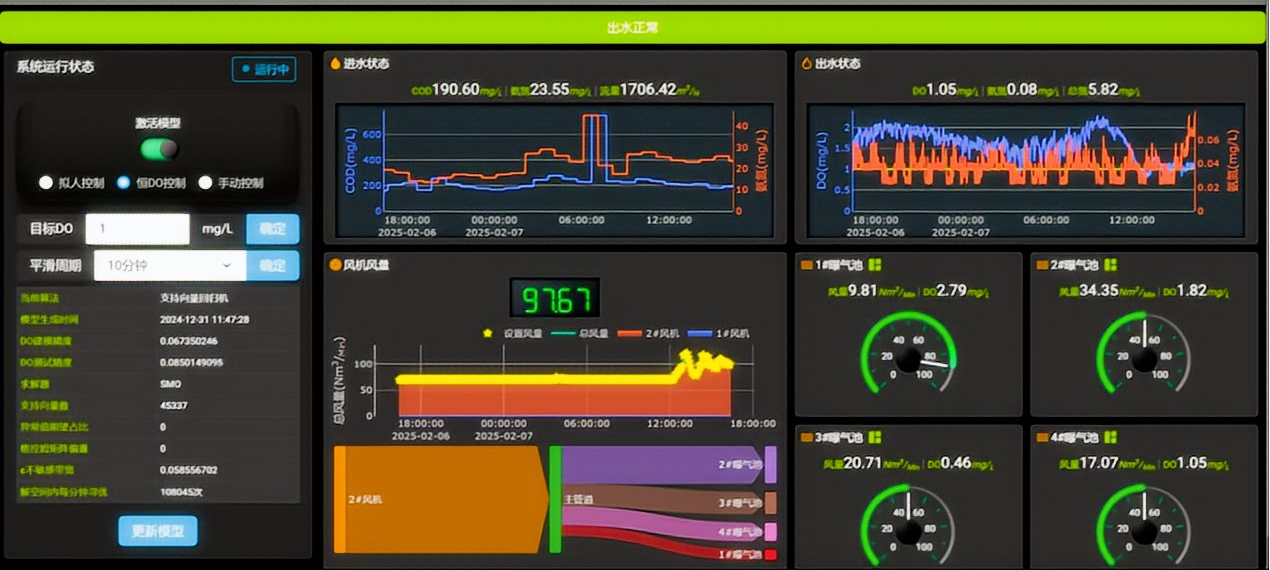
Task: Click the 运行中 status badge
Action: [264, 70]
